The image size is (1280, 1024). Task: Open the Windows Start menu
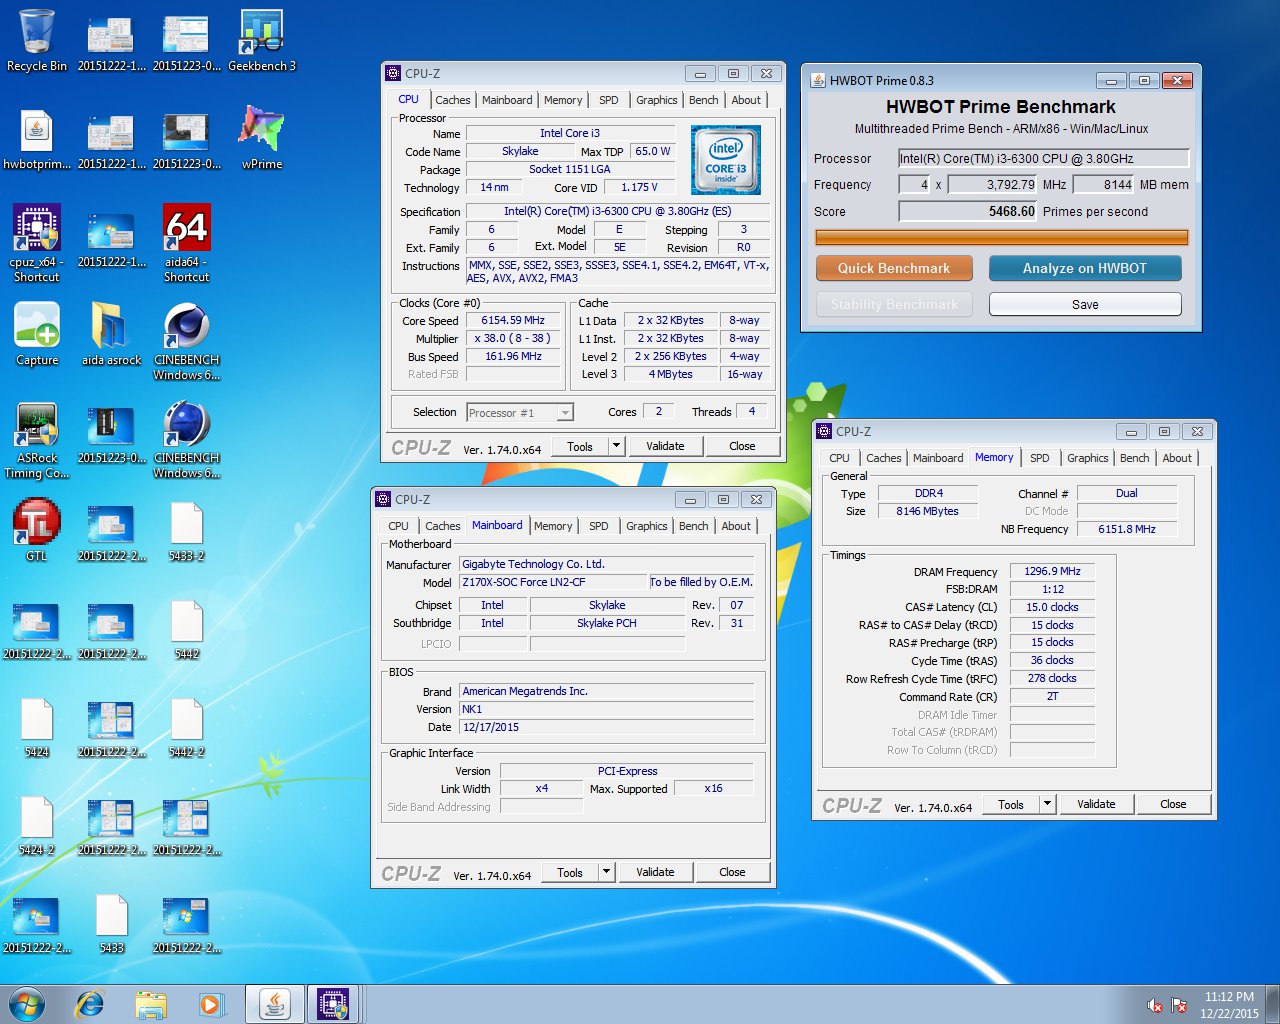pos(27,1004)
